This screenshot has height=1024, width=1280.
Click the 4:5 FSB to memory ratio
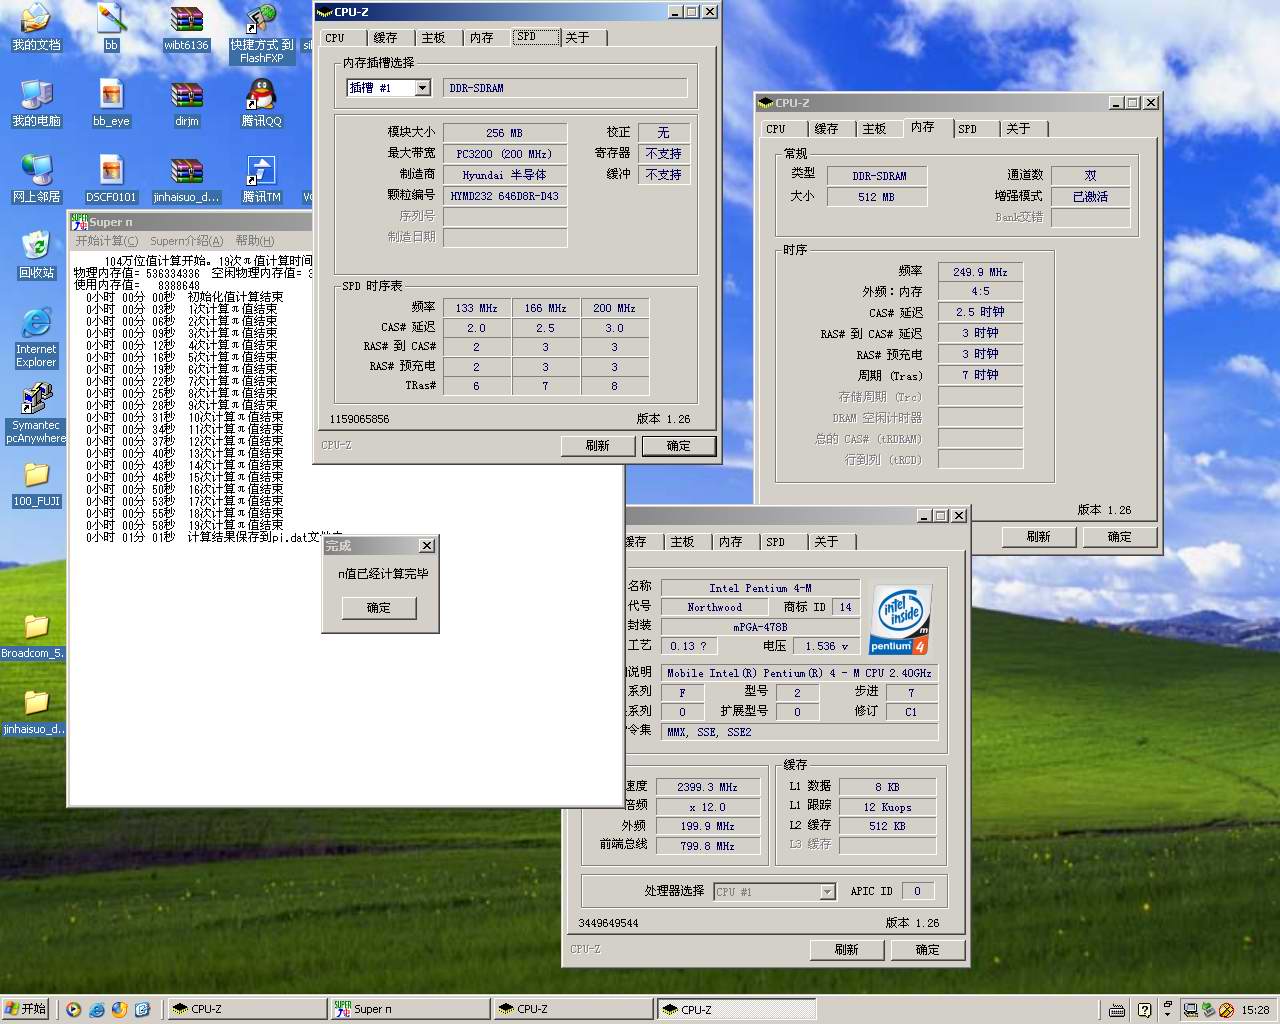tap(980, 292)
